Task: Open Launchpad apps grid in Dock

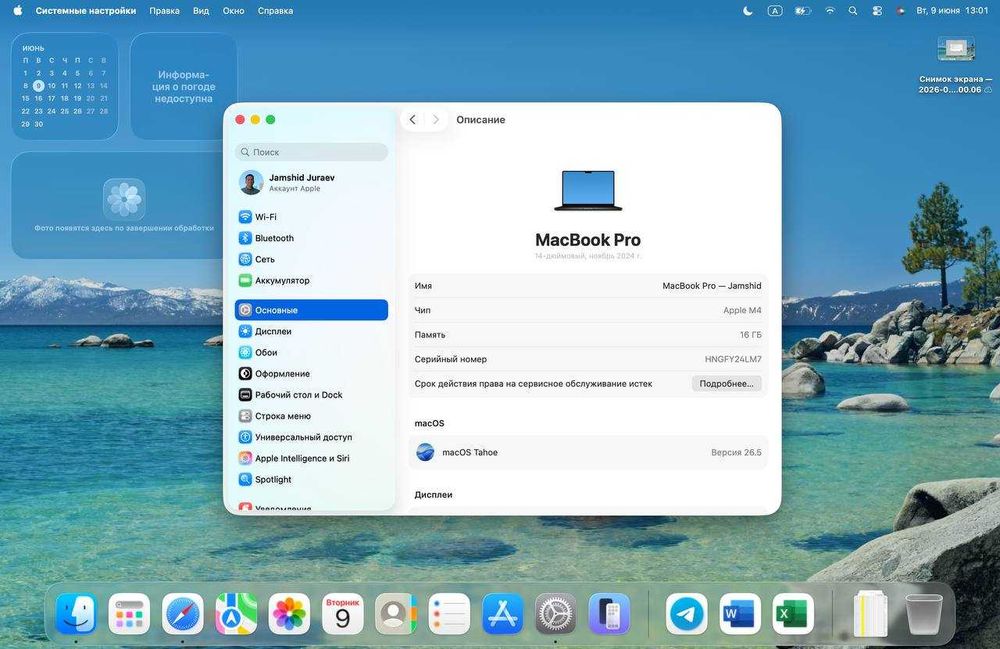Action: point(129,614)
